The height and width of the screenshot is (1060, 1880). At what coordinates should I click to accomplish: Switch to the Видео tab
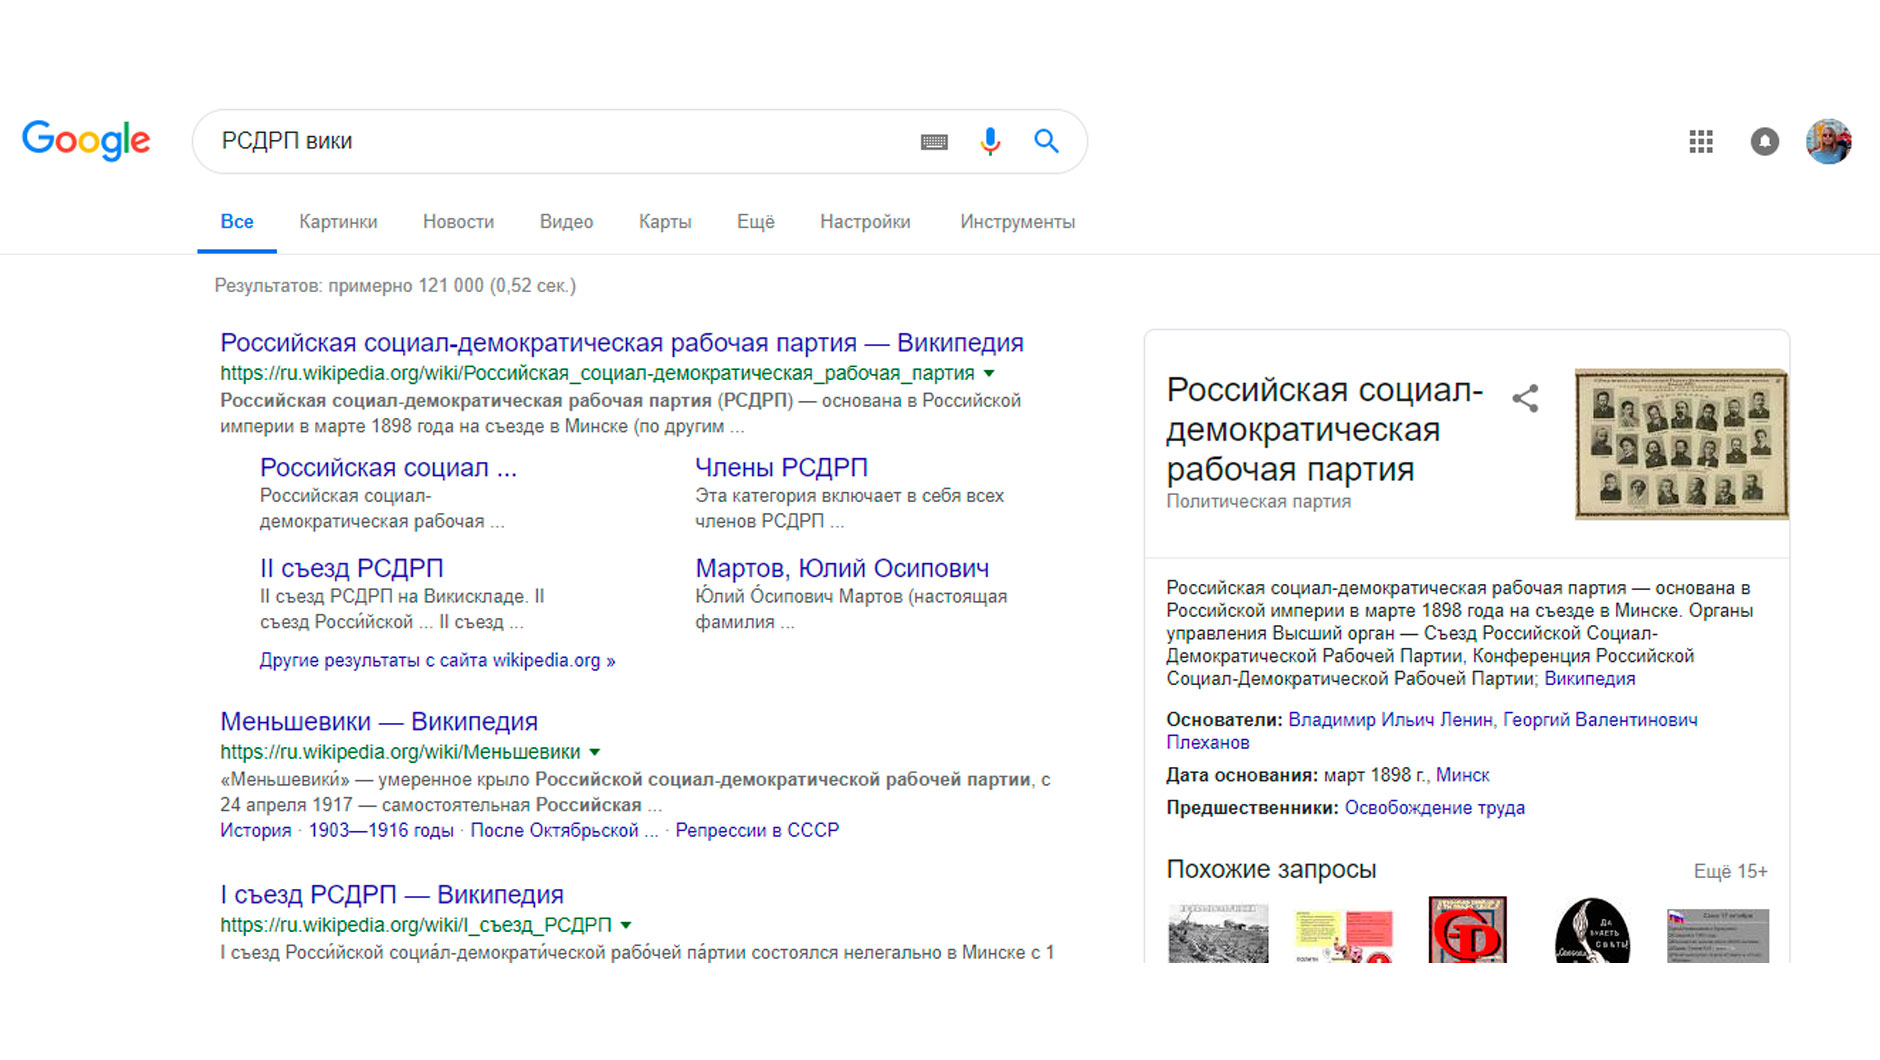566,222
